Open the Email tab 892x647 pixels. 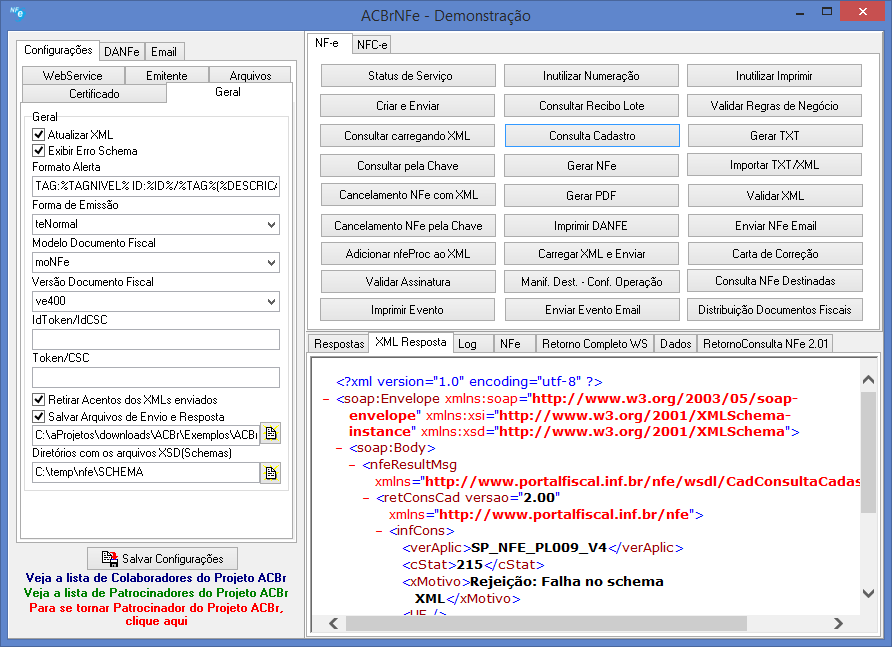tap(164, 52)
